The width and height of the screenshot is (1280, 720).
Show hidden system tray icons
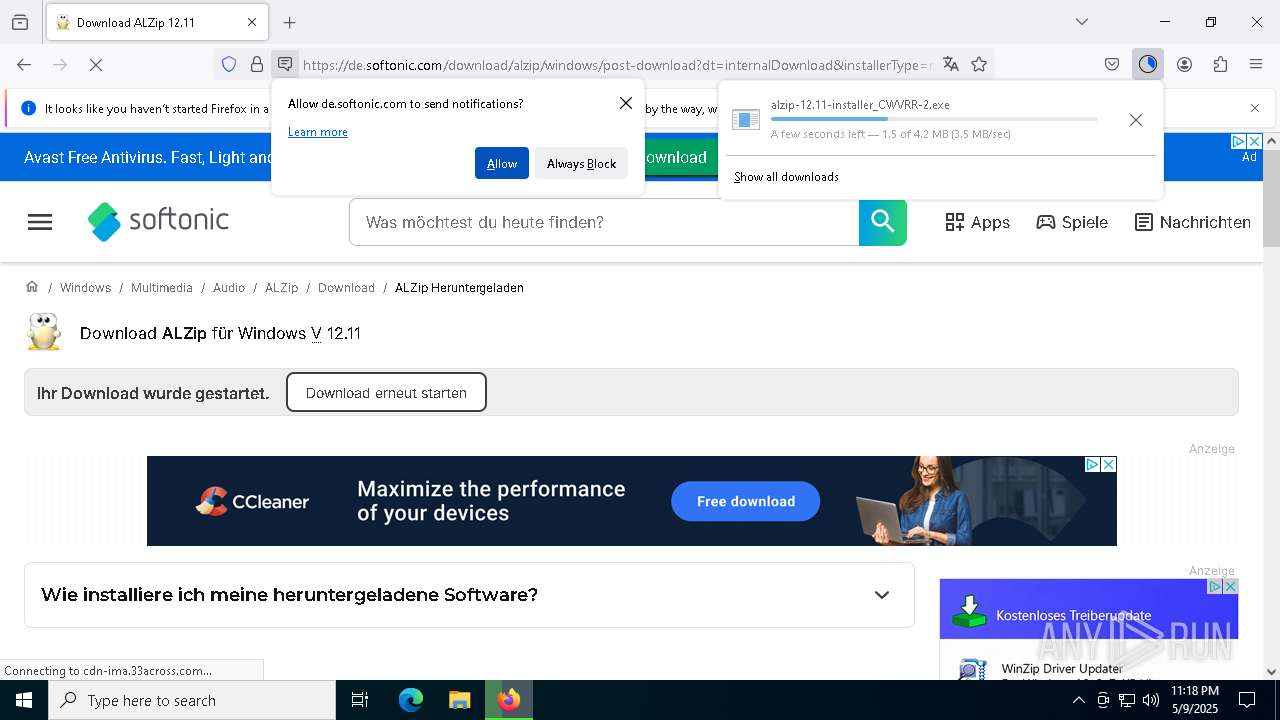(x=1078, y=700)
